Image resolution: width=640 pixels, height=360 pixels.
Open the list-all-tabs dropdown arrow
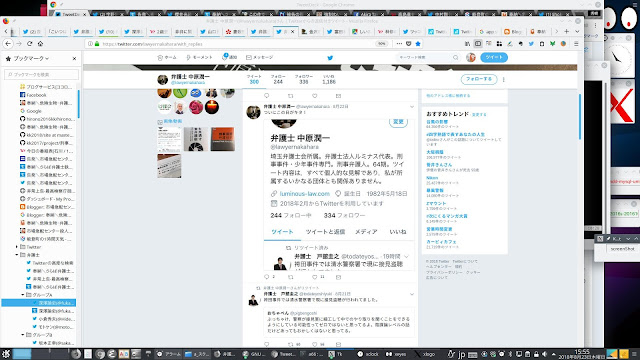click(x=577, y=31)
